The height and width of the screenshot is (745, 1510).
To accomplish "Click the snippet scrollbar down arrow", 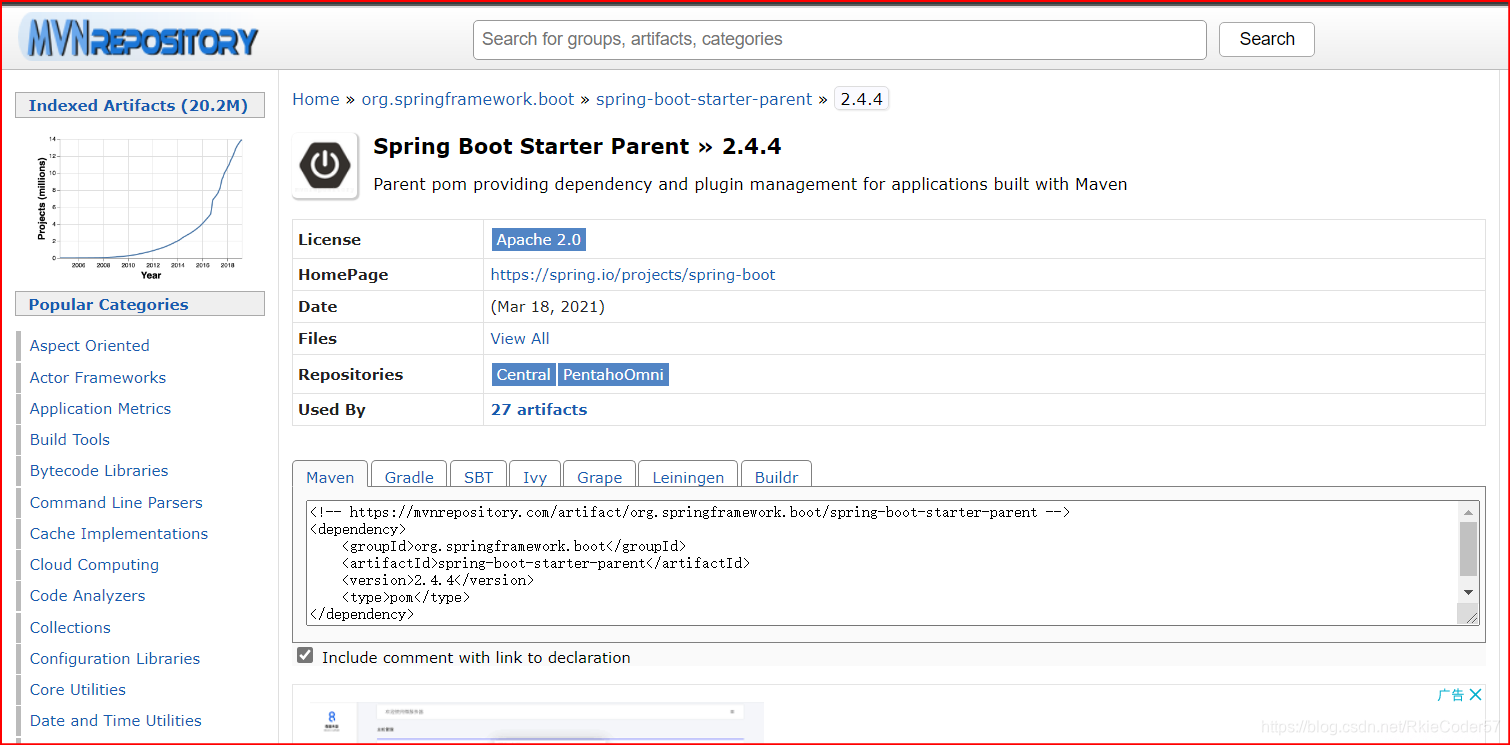I will 1468,592.
